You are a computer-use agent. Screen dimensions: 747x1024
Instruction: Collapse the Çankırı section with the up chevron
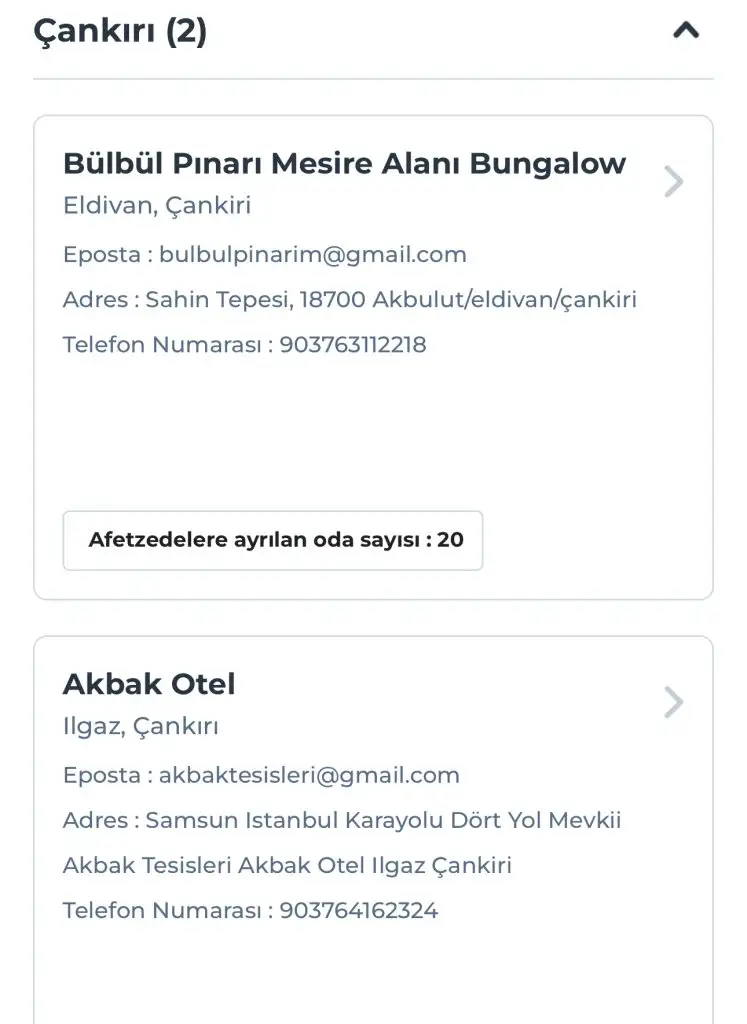pyautogui.click(x=686, y=32)
